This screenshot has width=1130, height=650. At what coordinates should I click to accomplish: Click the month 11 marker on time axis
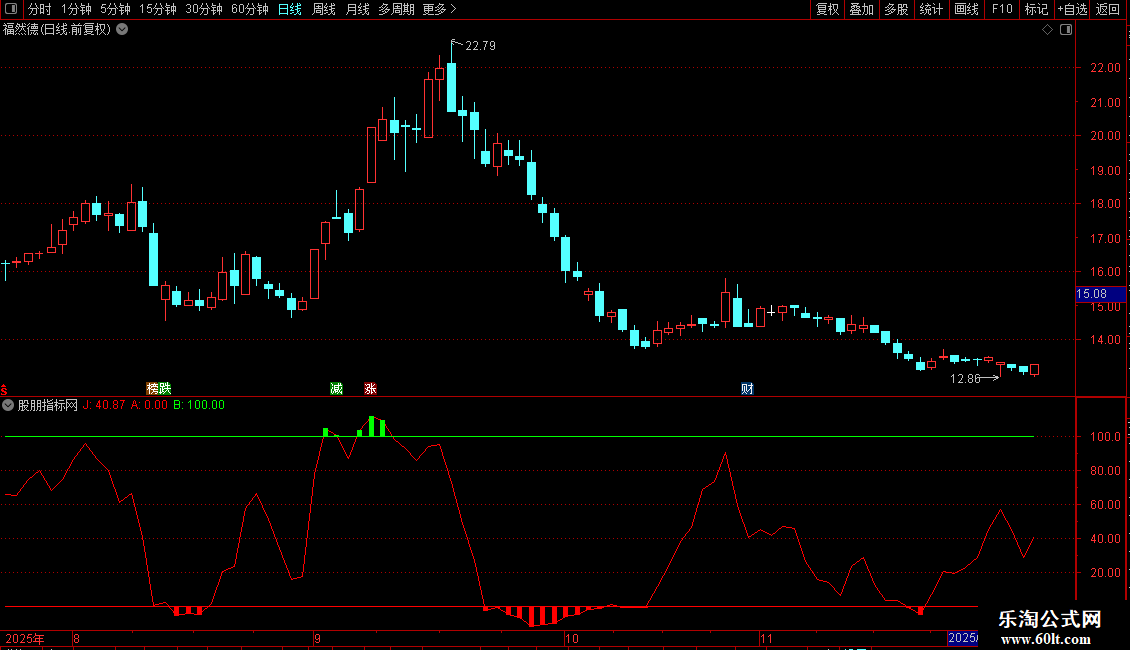click(766, 638)
